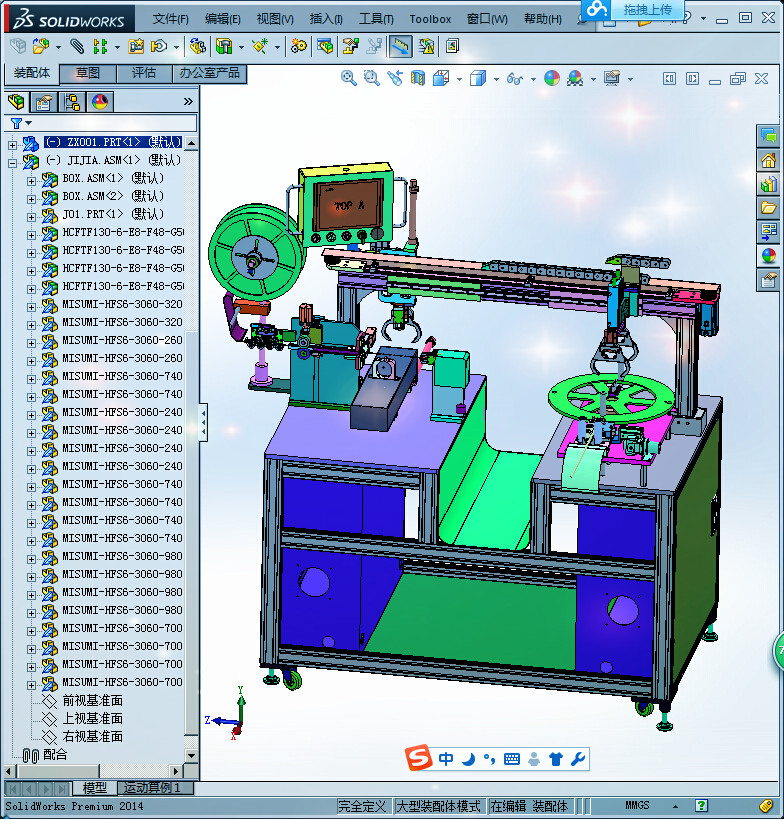Open the 编辑(E) menu
This screenshot has width=784, height=819.
223,19
